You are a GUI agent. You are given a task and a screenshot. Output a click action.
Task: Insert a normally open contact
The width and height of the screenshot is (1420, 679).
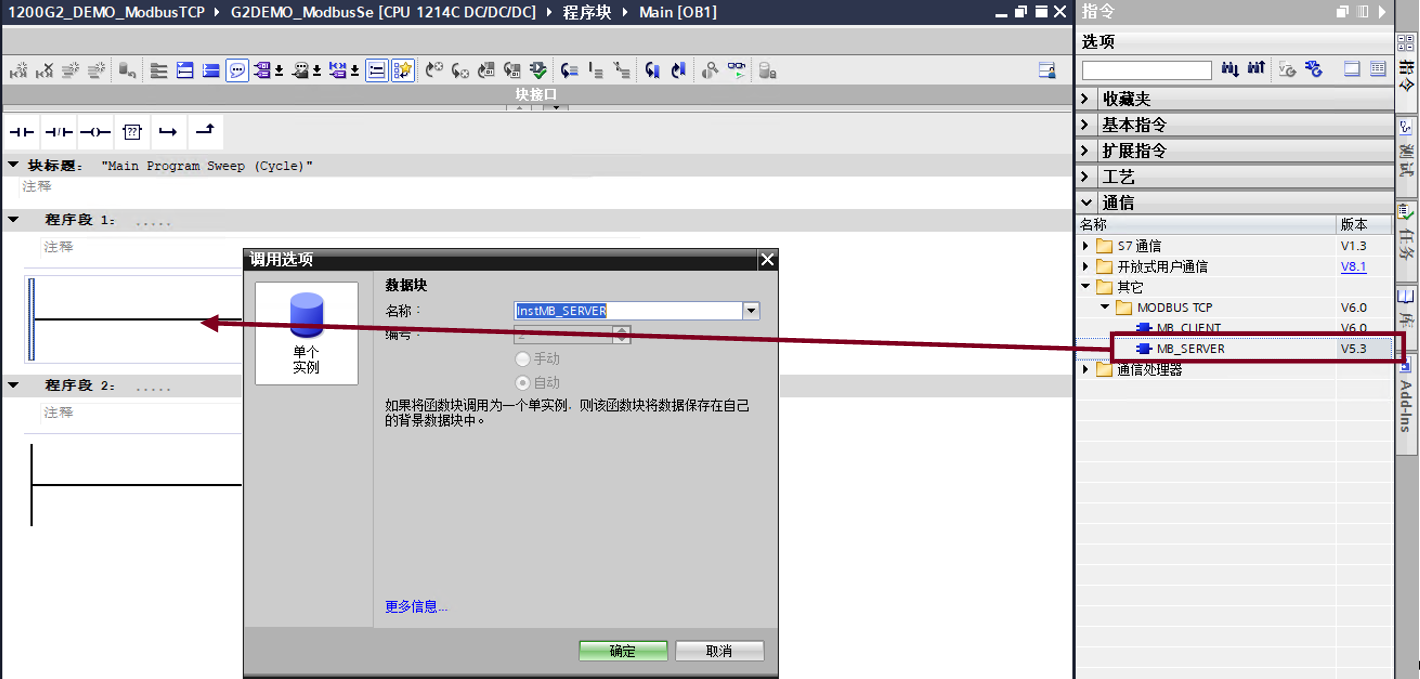pos(22,131)
